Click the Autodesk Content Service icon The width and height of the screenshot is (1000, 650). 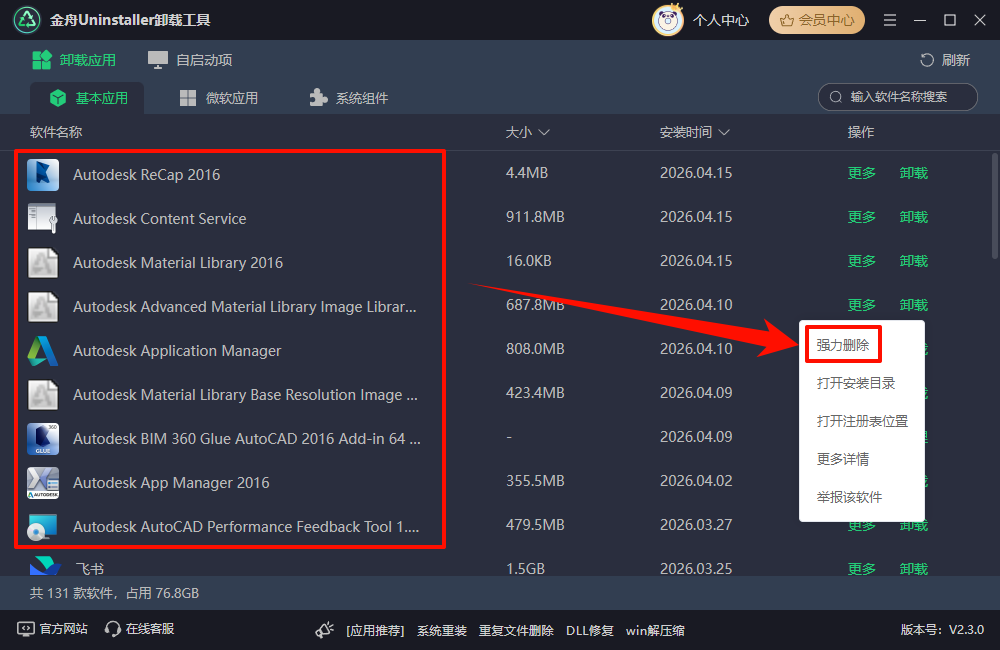pos(43,219)
